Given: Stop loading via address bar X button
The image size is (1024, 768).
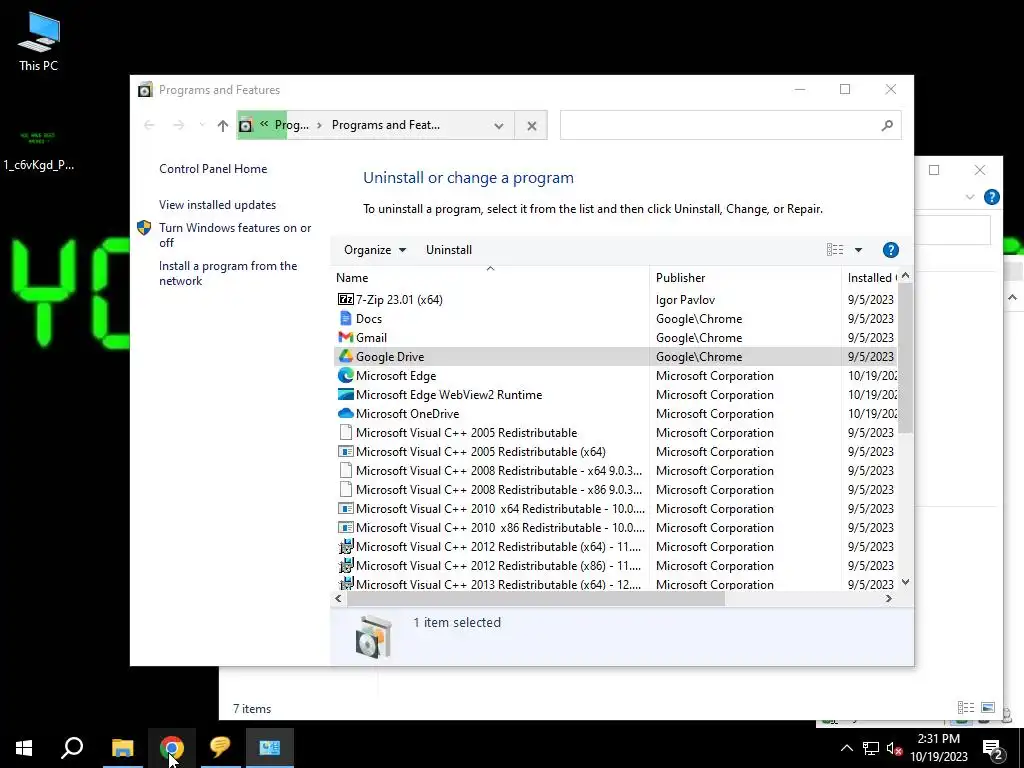Looking at the screenshot, I should pyautogui.click(x=532, y=125).
